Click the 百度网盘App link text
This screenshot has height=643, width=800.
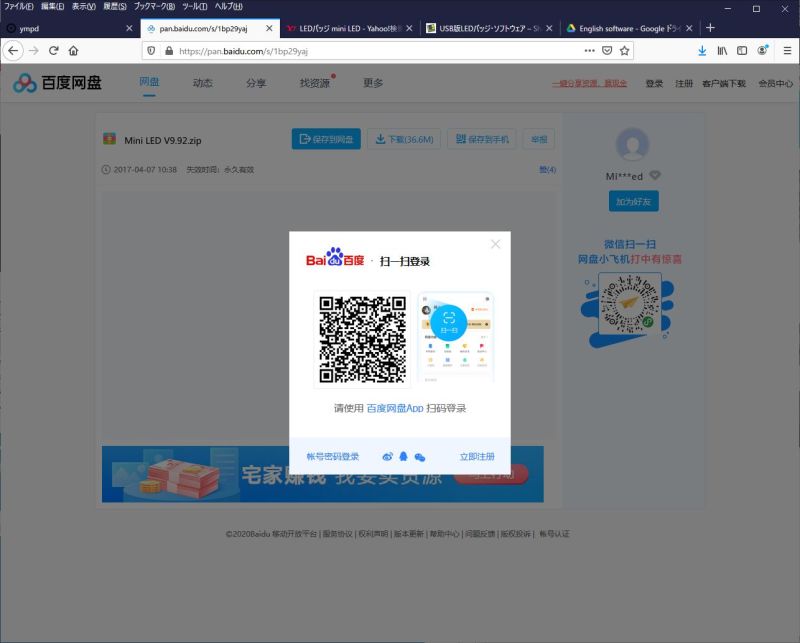pyautogui.click(x=395, y=409)
